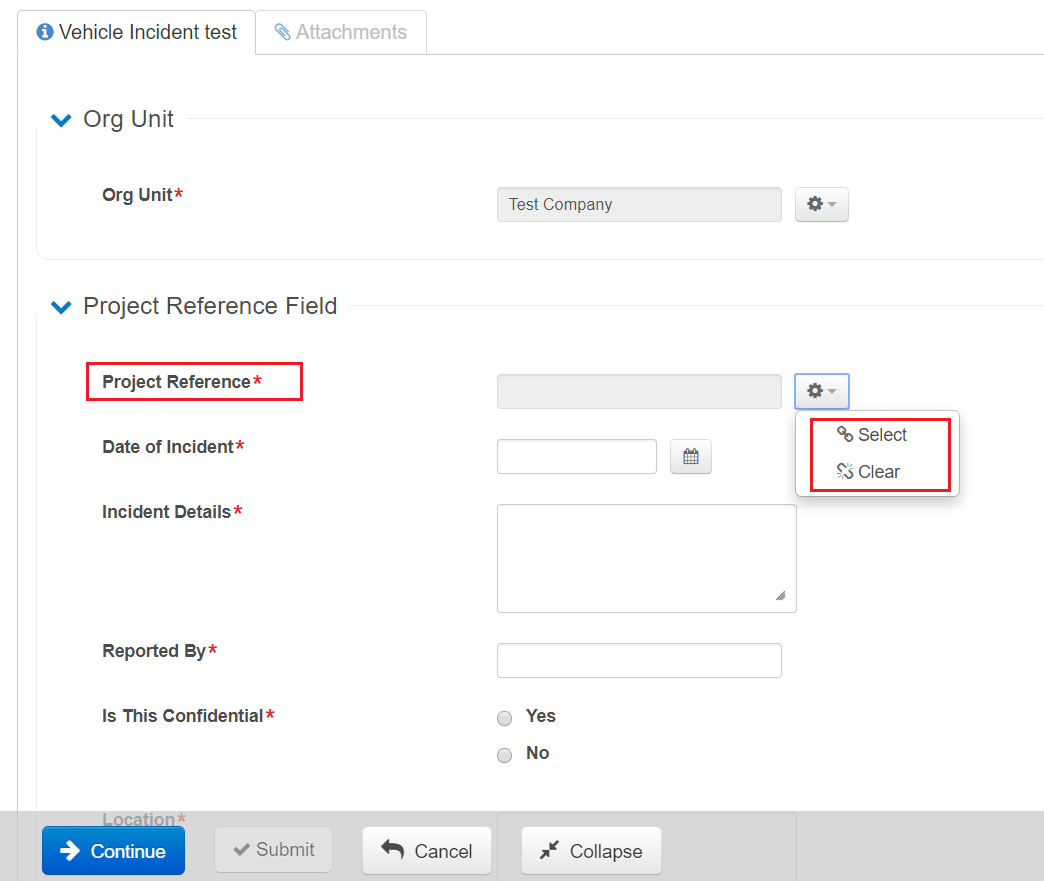Click inside the Incident Details text area
The image size is (1044, 881).
point(646,558)
